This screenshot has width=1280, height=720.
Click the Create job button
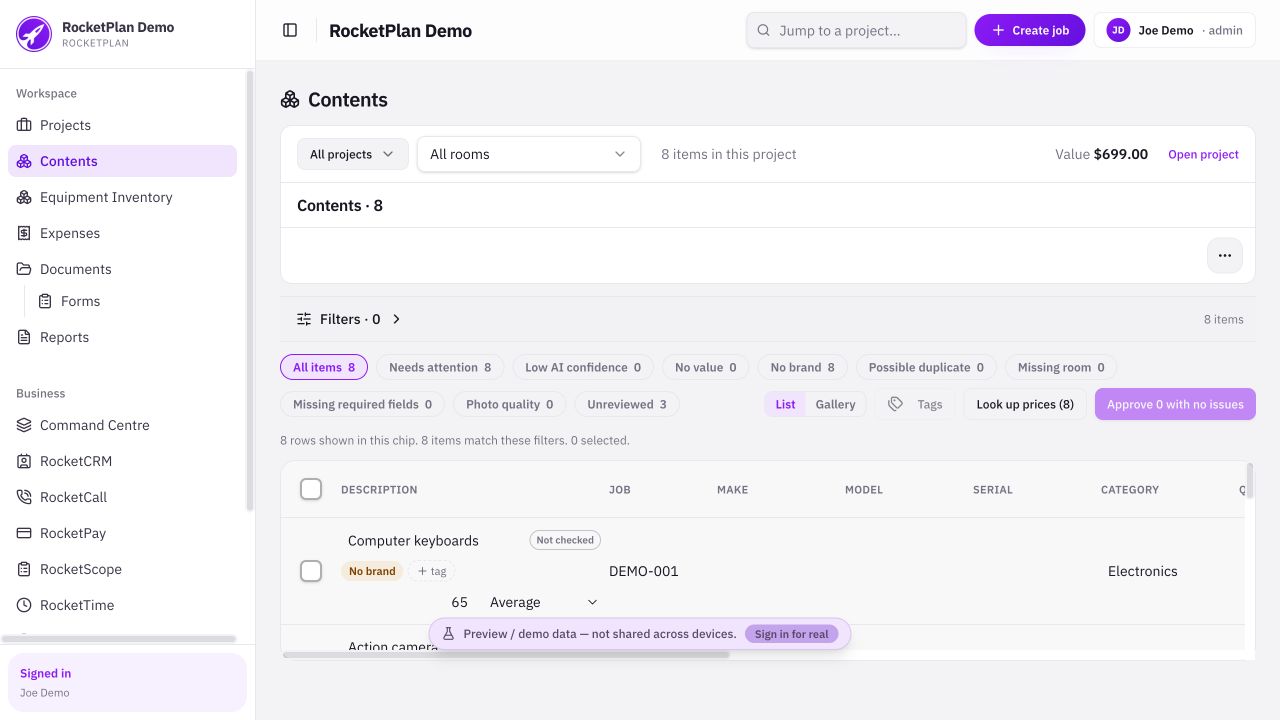point(1030,30)
